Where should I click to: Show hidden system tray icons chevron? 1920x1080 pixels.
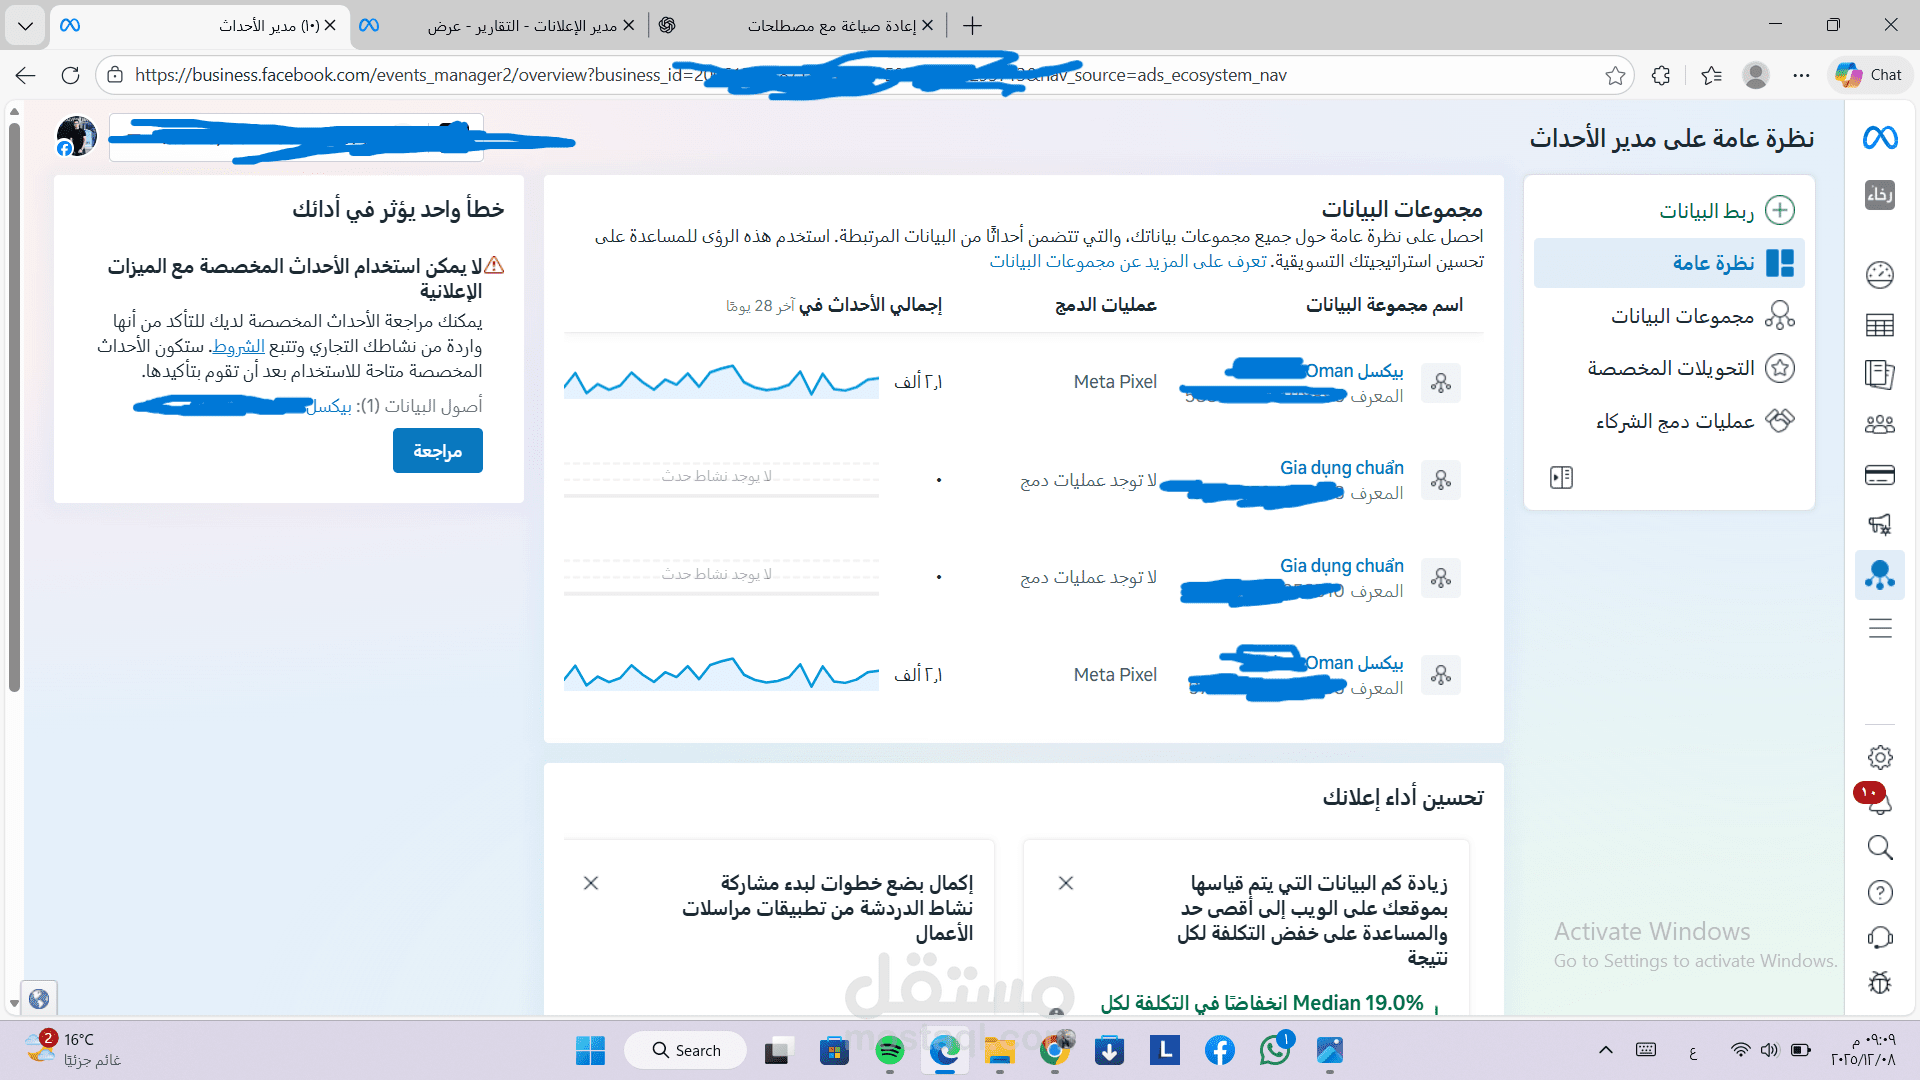(1605, 1050)
